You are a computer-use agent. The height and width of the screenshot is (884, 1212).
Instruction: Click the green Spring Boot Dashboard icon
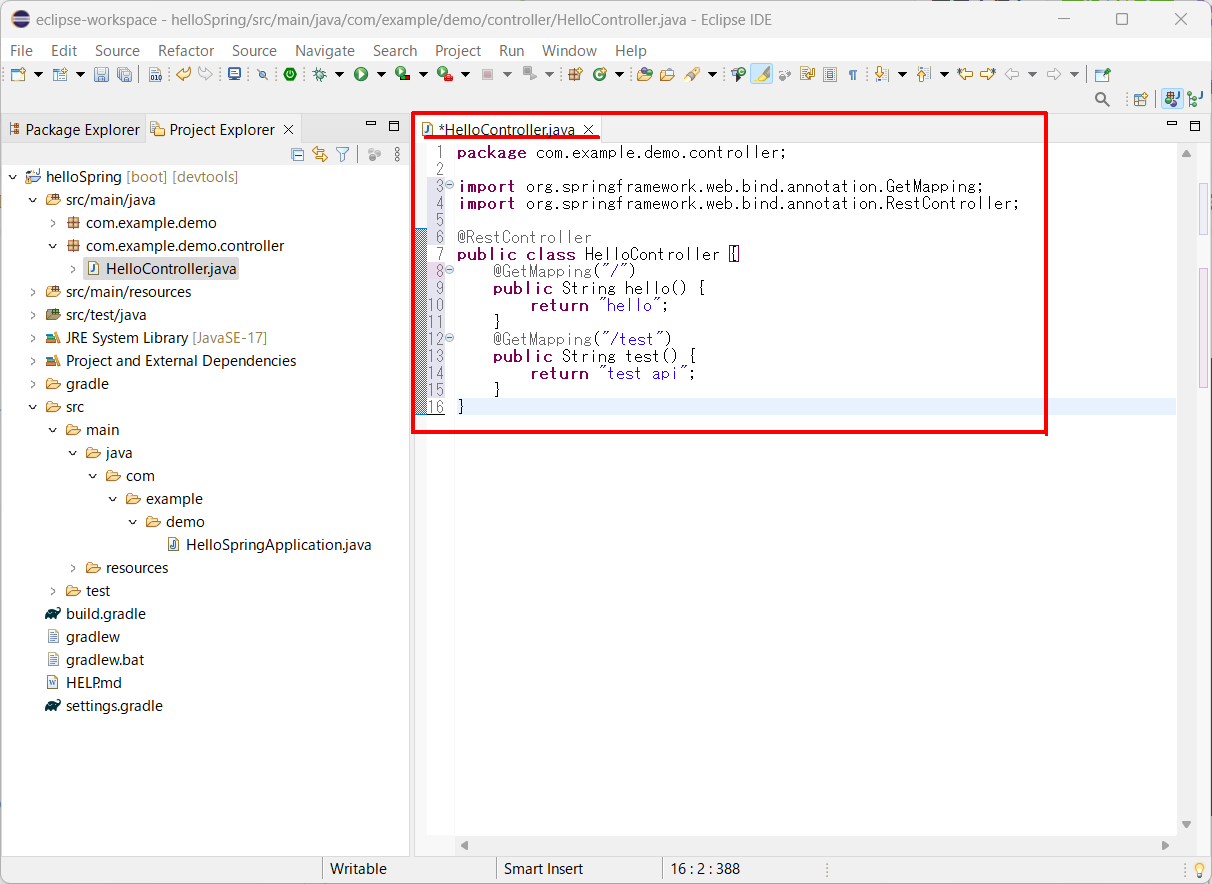(290, 74)
